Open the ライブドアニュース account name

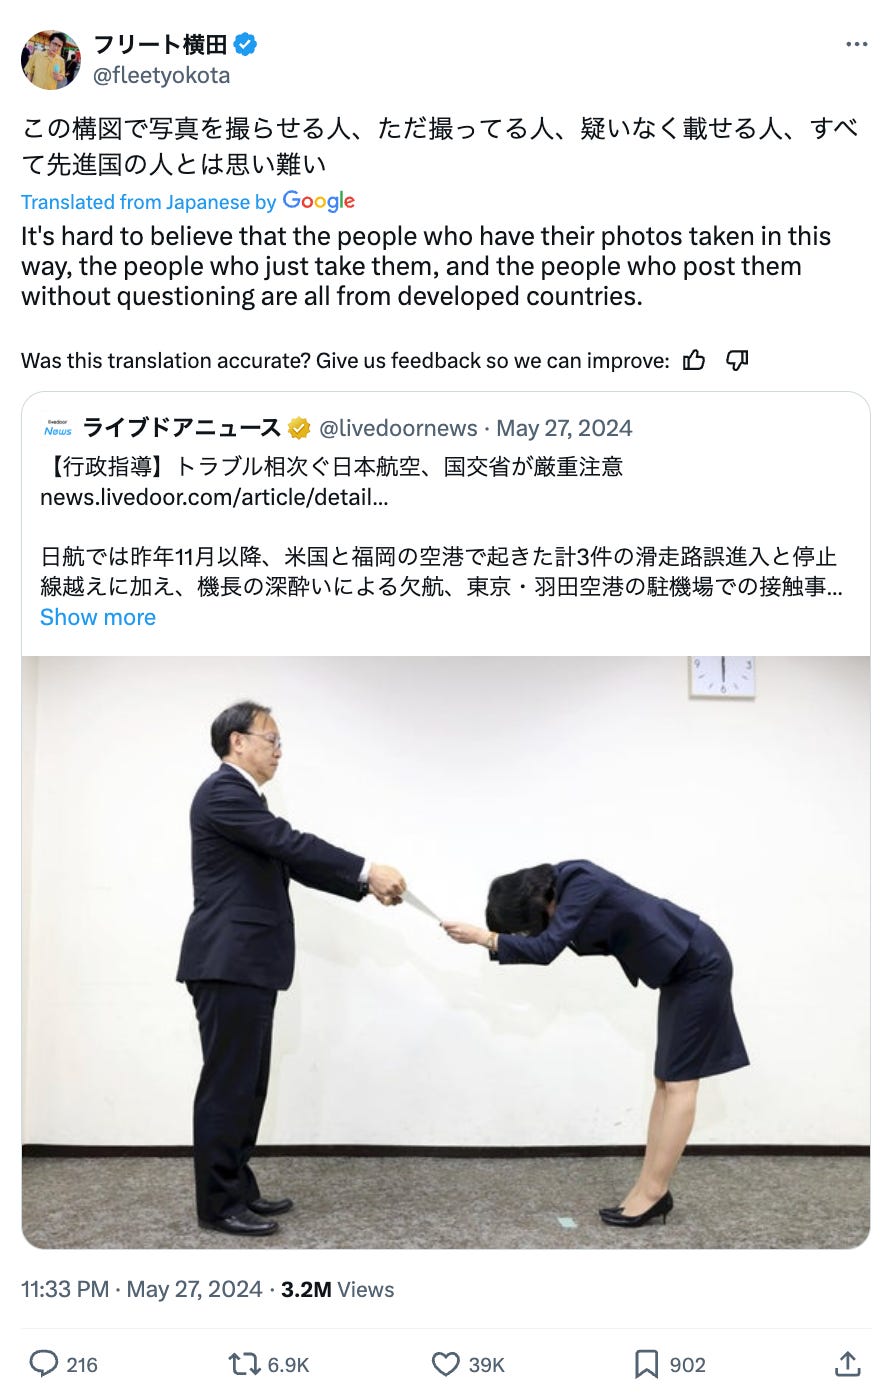[x=181, y=428]
